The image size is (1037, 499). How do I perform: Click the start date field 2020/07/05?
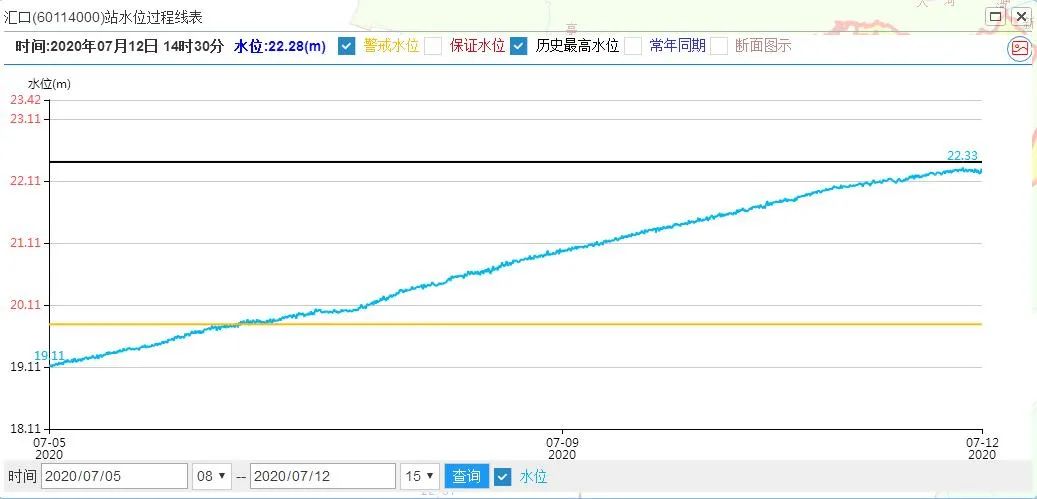(114, 476)
